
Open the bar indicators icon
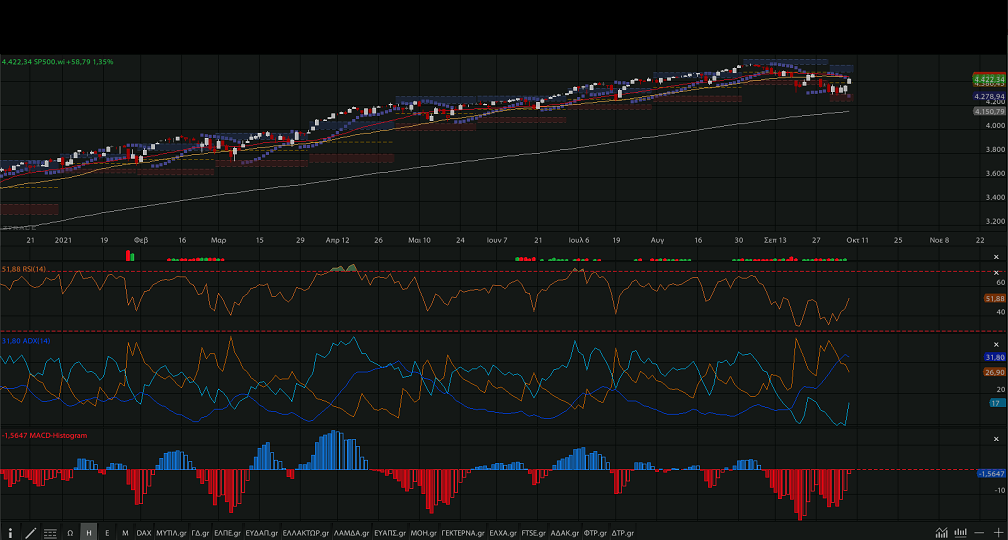pyautogui.click(x=960, y=532)
